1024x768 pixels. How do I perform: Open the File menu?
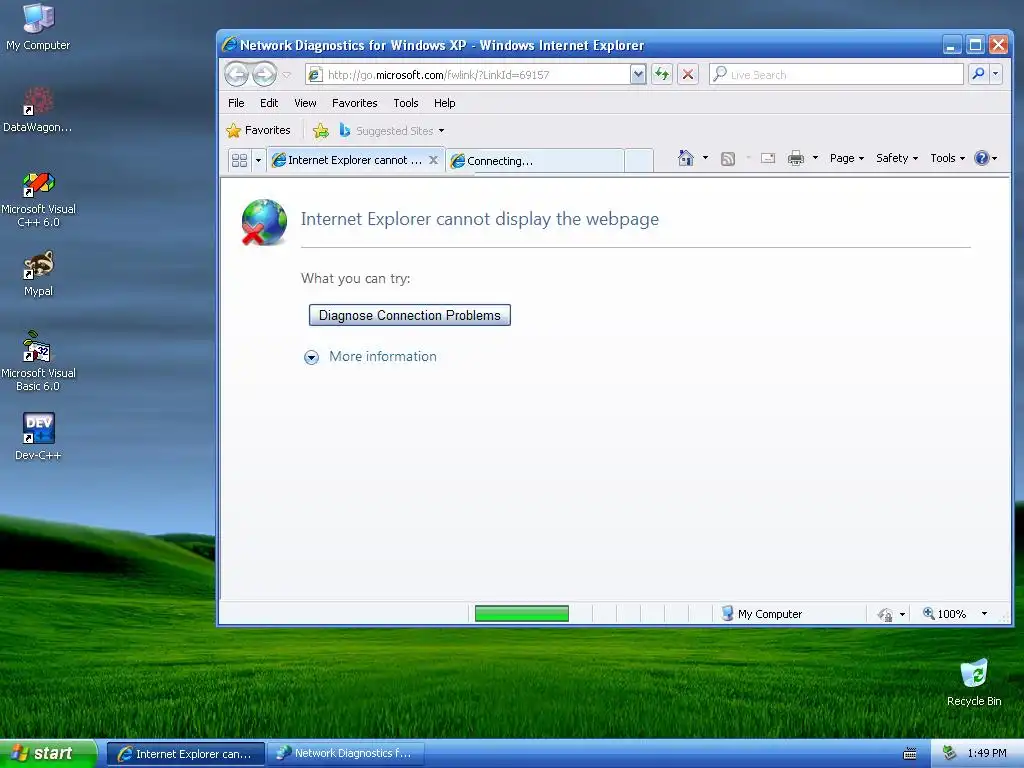pyautogui.click(x=236, y=103)
